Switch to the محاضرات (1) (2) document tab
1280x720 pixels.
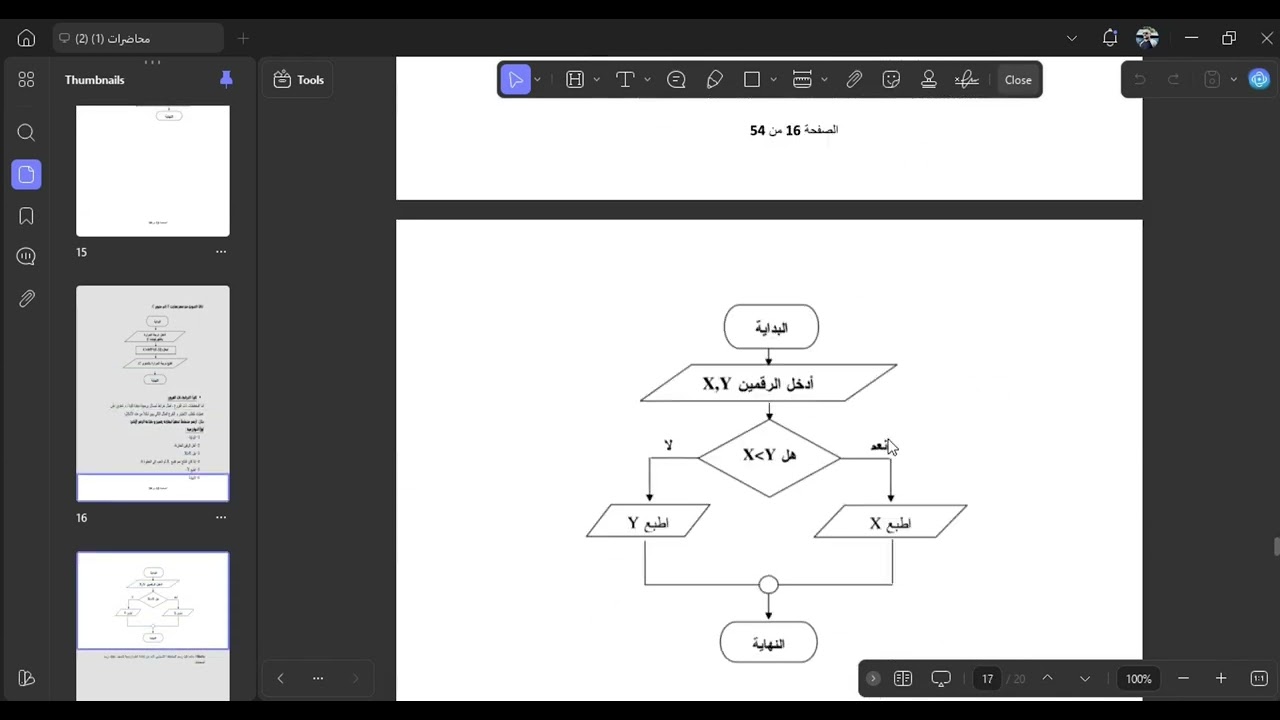click(138, 38)
